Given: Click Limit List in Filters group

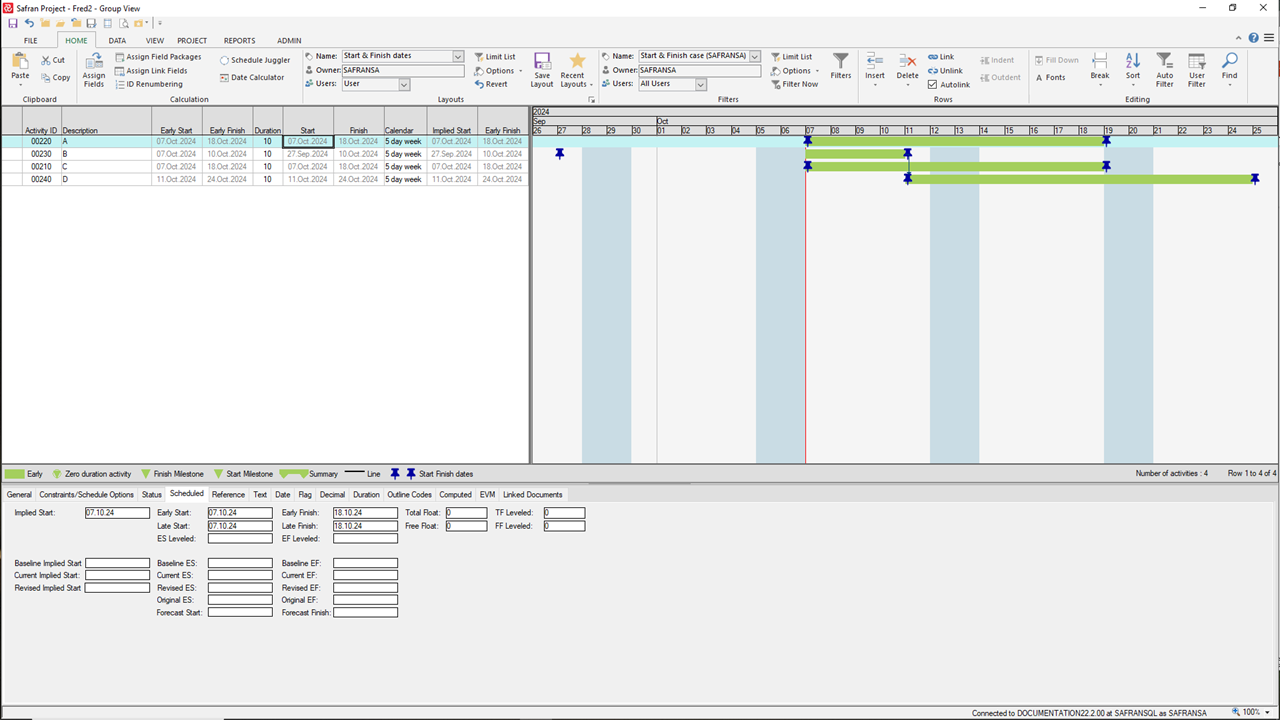Looking at the screenshot, I should tap(791, 57).
